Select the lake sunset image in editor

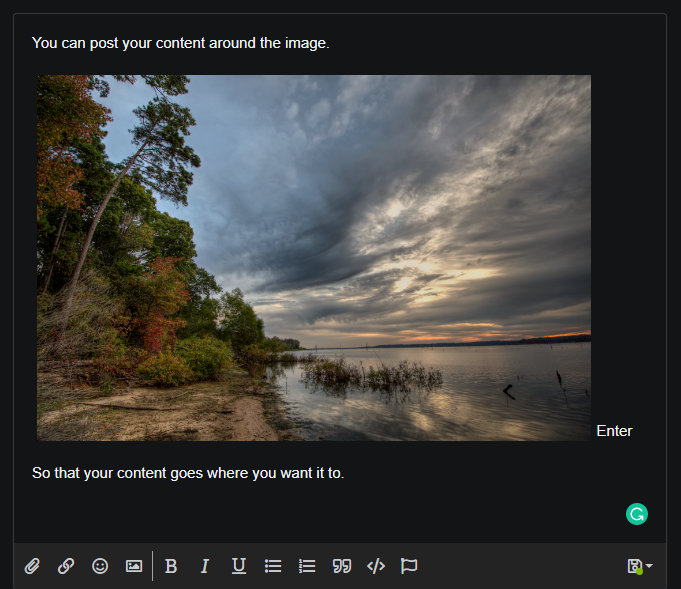[314, 258]
